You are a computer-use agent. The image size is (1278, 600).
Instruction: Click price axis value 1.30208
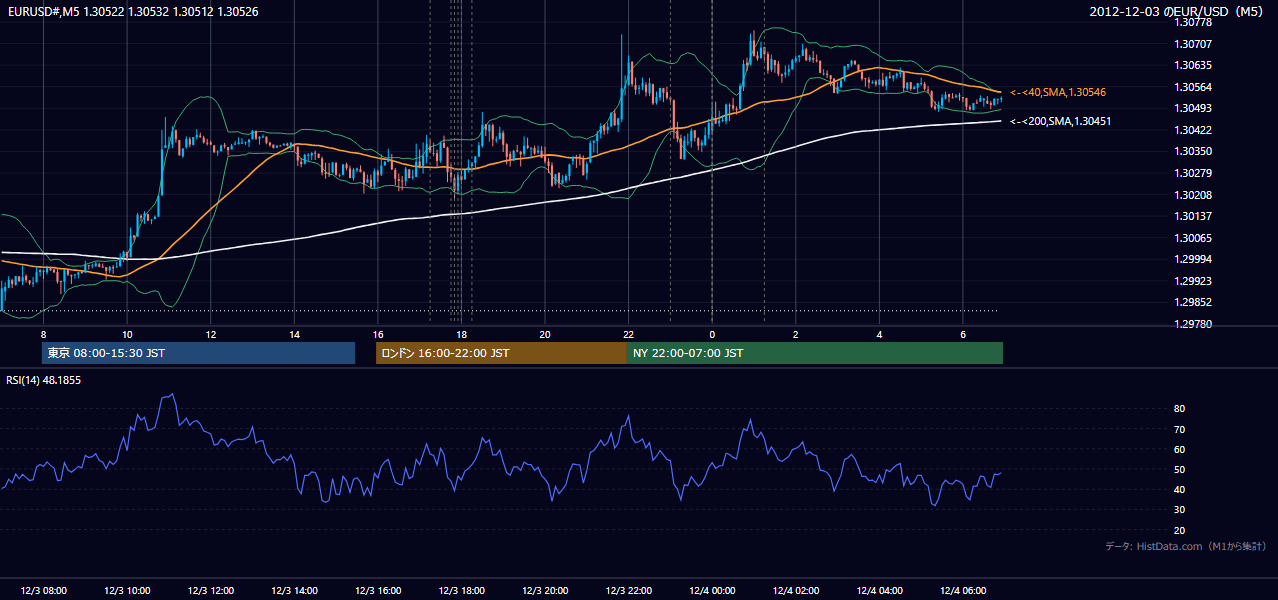tap(1194, 195)
